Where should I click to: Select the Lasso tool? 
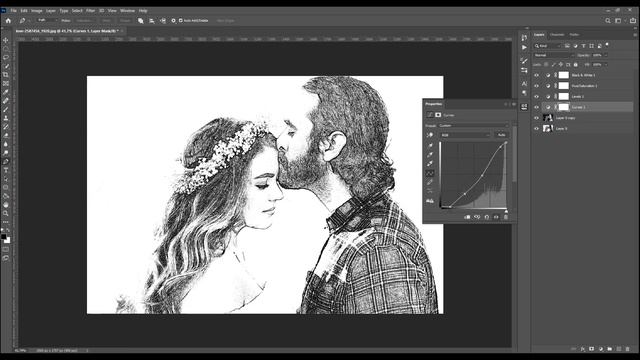6,58
